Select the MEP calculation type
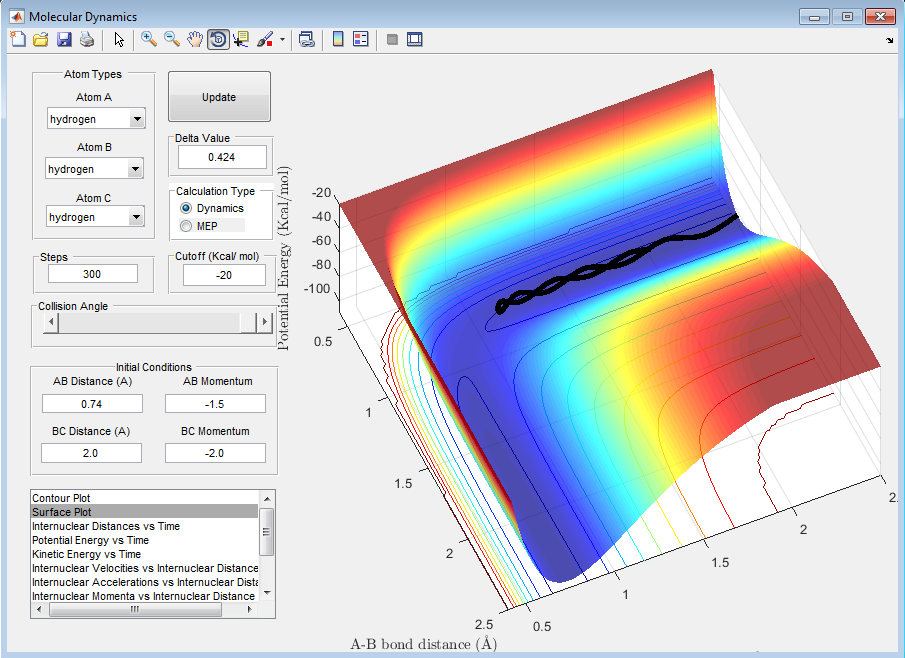The width and height of the screenshot is (905, 658). pyautogui.click(x=186, y=226)
